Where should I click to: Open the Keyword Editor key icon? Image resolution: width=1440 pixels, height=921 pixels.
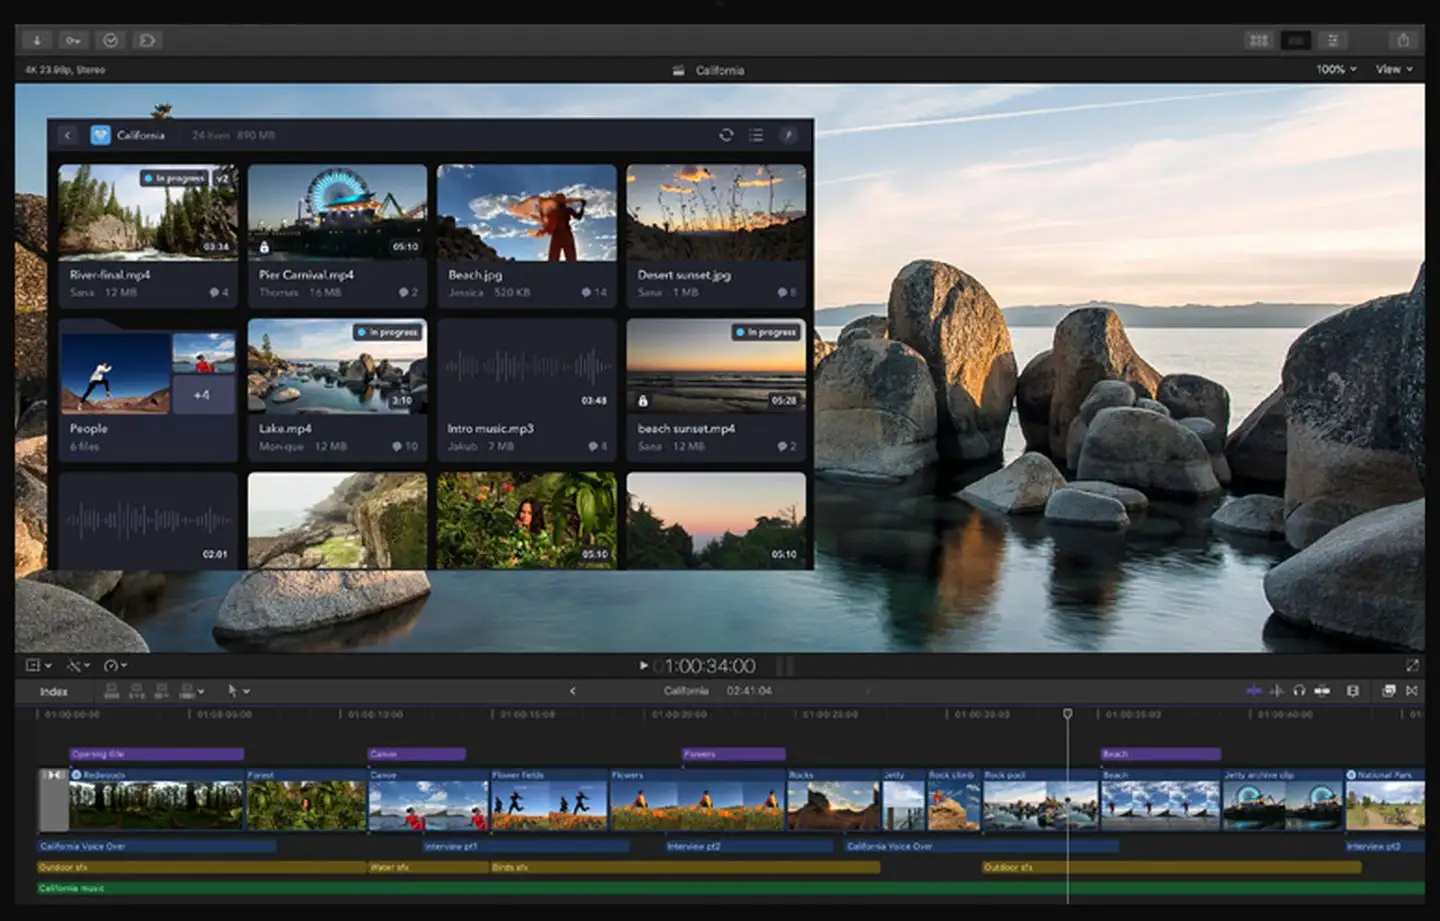tap(73, 40)
